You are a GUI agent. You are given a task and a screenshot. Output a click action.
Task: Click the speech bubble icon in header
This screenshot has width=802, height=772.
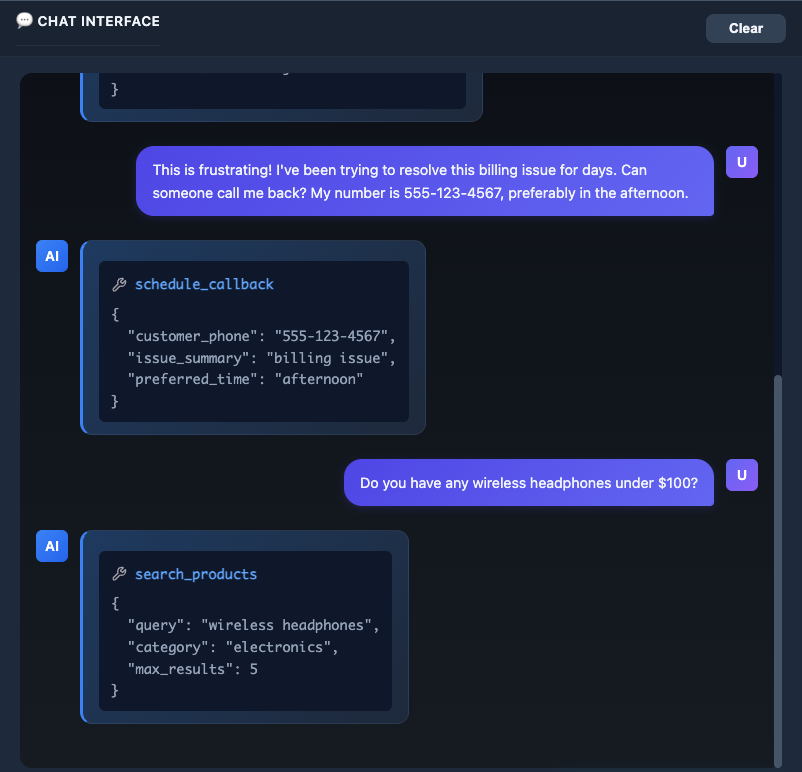coord(25,21)
